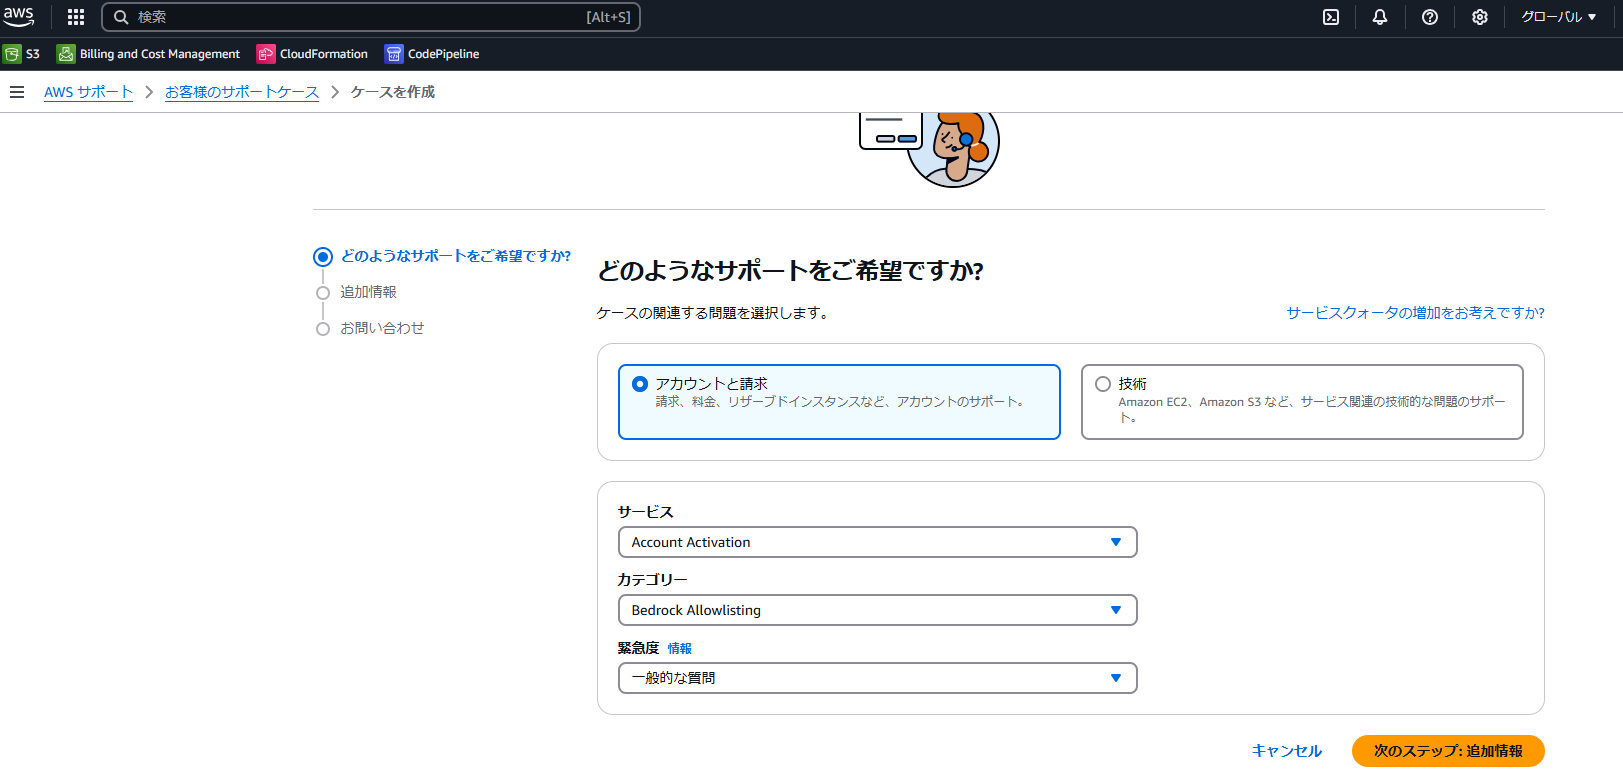The image size is (1623, 784).
Task: Open the グローバル region dropdown
Action: tap(1558, 17)
